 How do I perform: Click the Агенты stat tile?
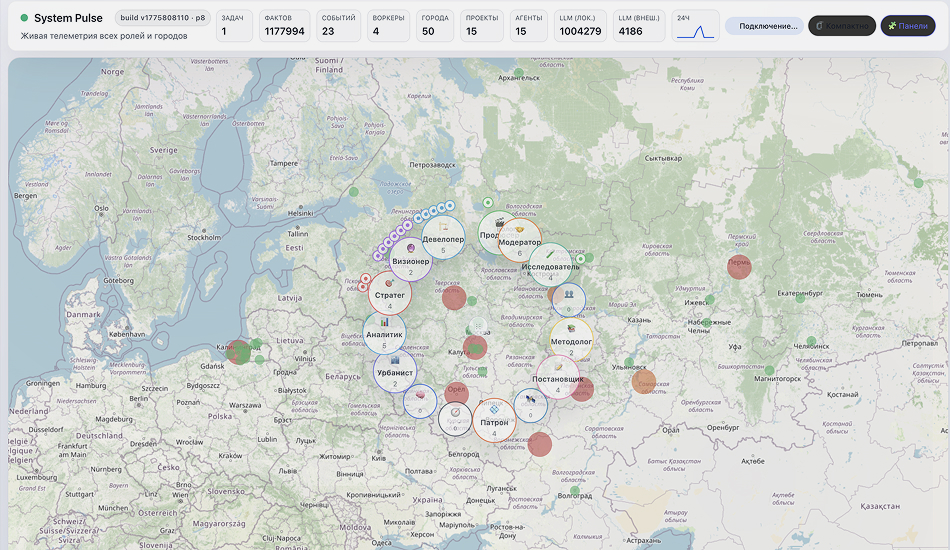tap(527, 26)
